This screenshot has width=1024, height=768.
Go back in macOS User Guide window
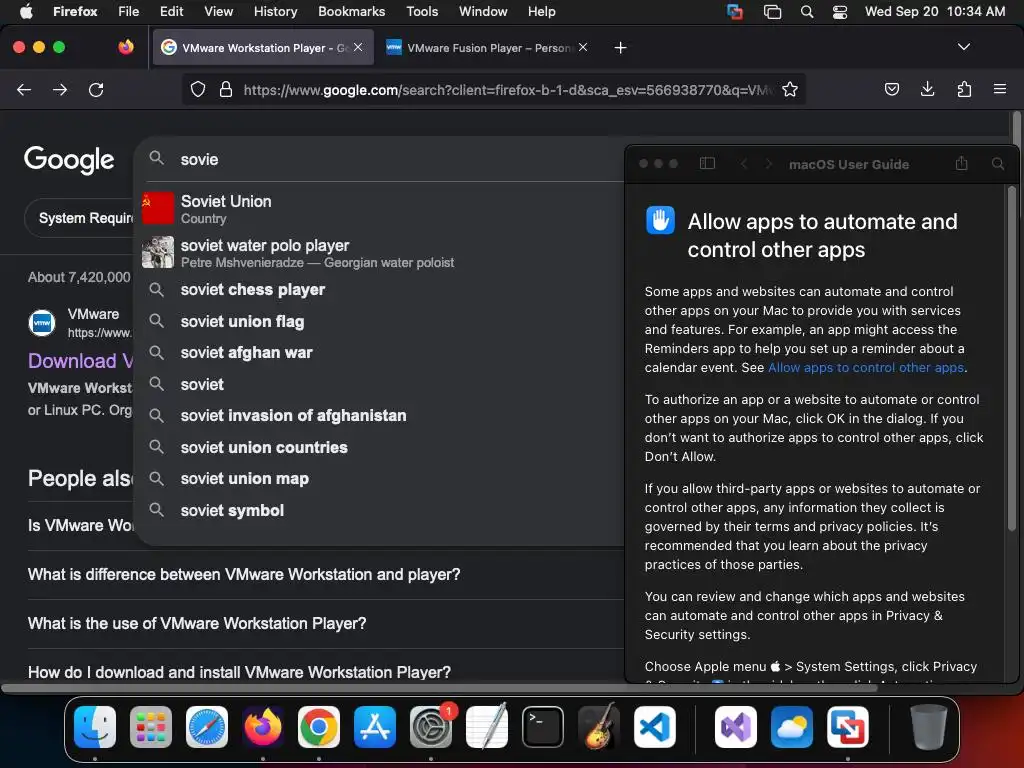click(743, 163)
